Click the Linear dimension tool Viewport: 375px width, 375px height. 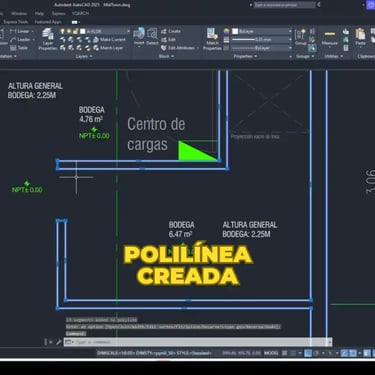point(19,31)
